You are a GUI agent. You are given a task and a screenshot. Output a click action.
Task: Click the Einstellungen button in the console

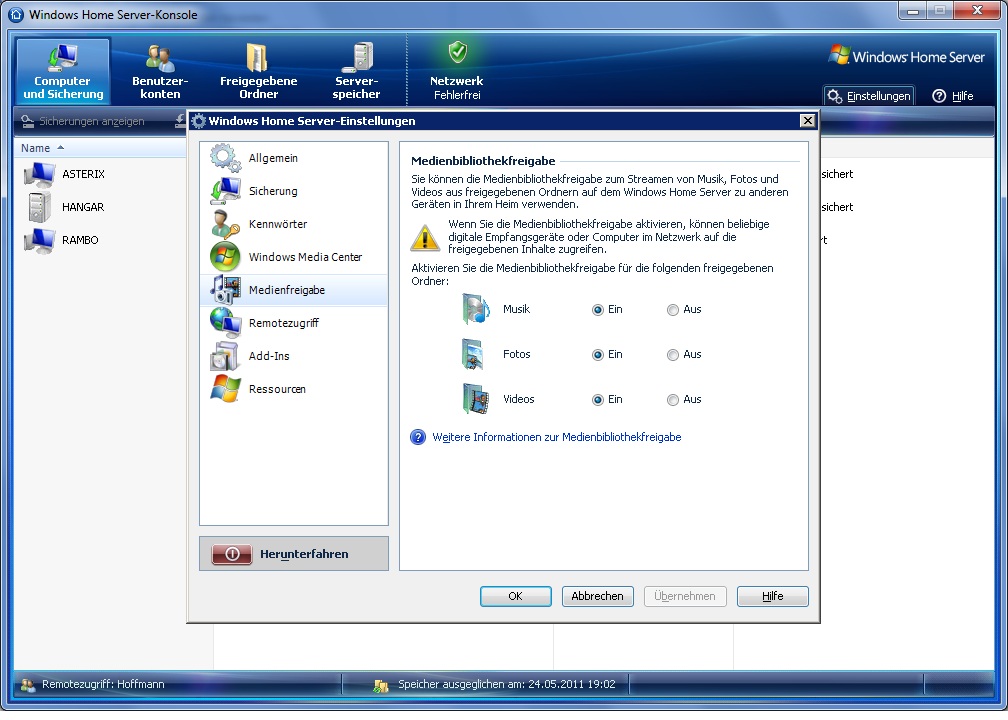pos(869,96)
